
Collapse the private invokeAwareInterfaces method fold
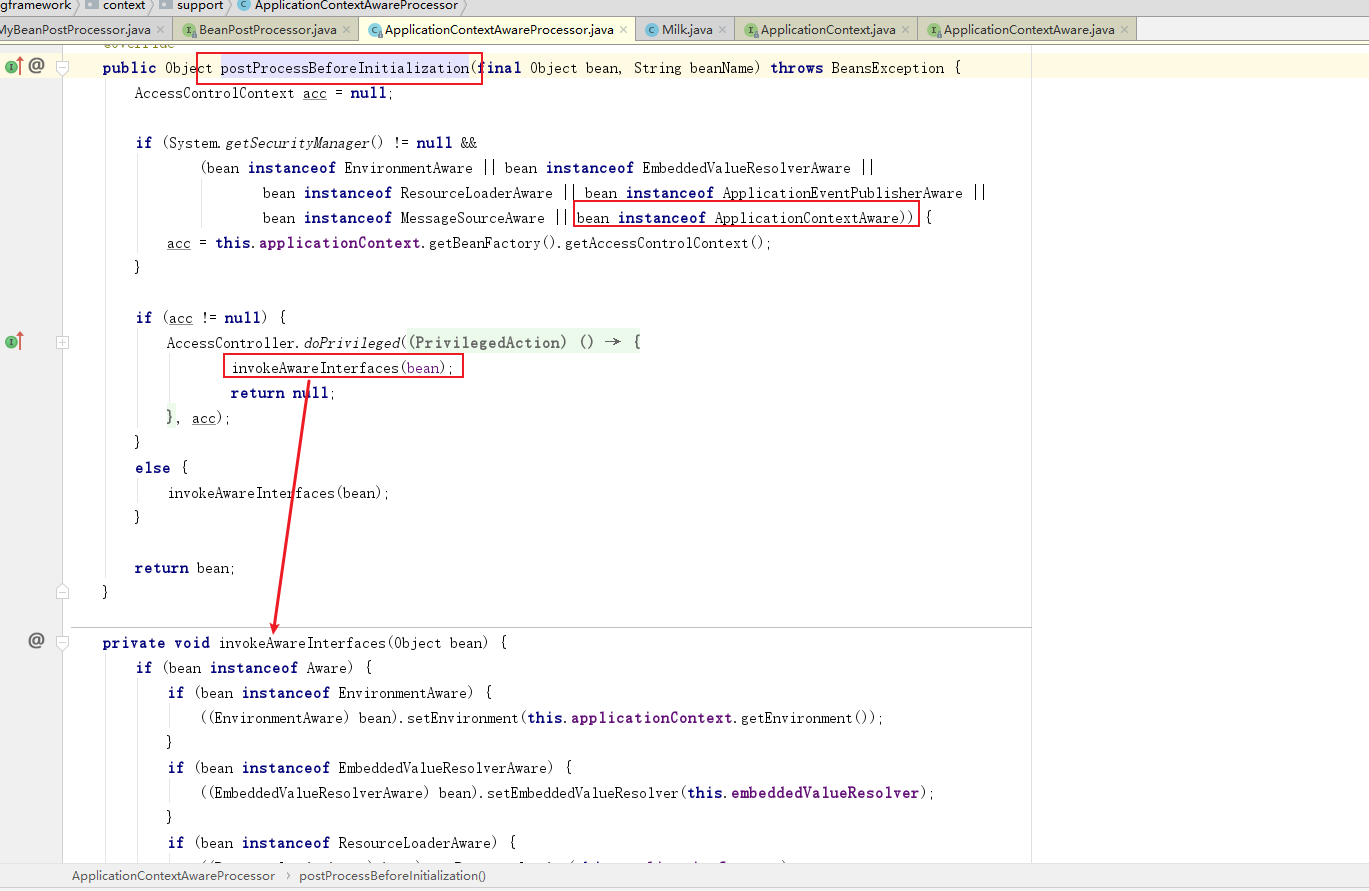click(62, 642)
